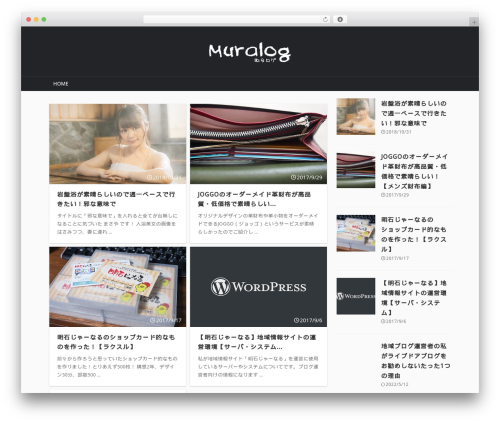Click sidebar bath lady thumbnail
This screenshot has height=423, width=500.
356,116
